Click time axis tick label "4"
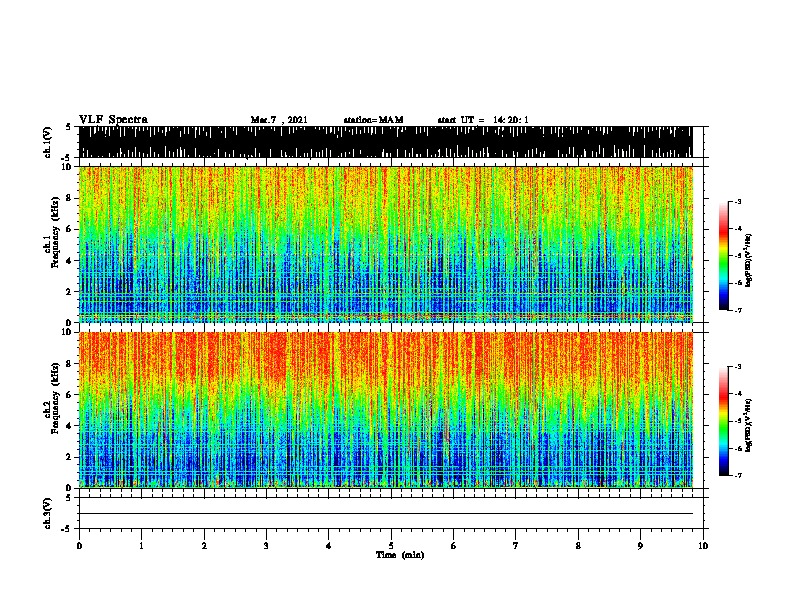Image resolution: width=792 pixels, height=612 pixels. pyautogui.click(x=329, y=546)
